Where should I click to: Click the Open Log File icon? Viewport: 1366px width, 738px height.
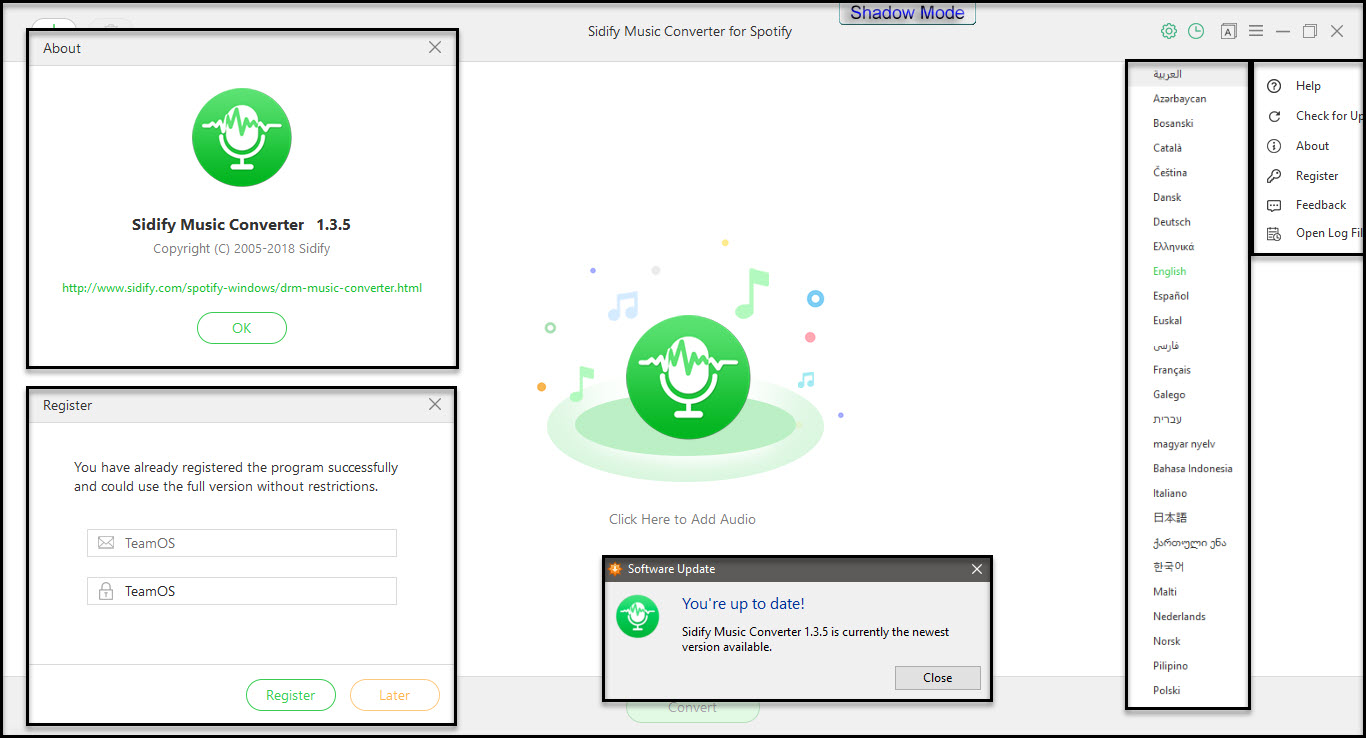tap(1274, 233)
